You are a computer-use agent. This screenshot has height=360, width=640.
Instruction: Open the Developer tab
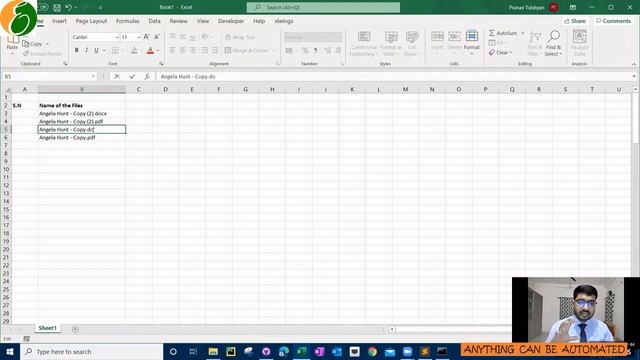[x=231, y=21]
